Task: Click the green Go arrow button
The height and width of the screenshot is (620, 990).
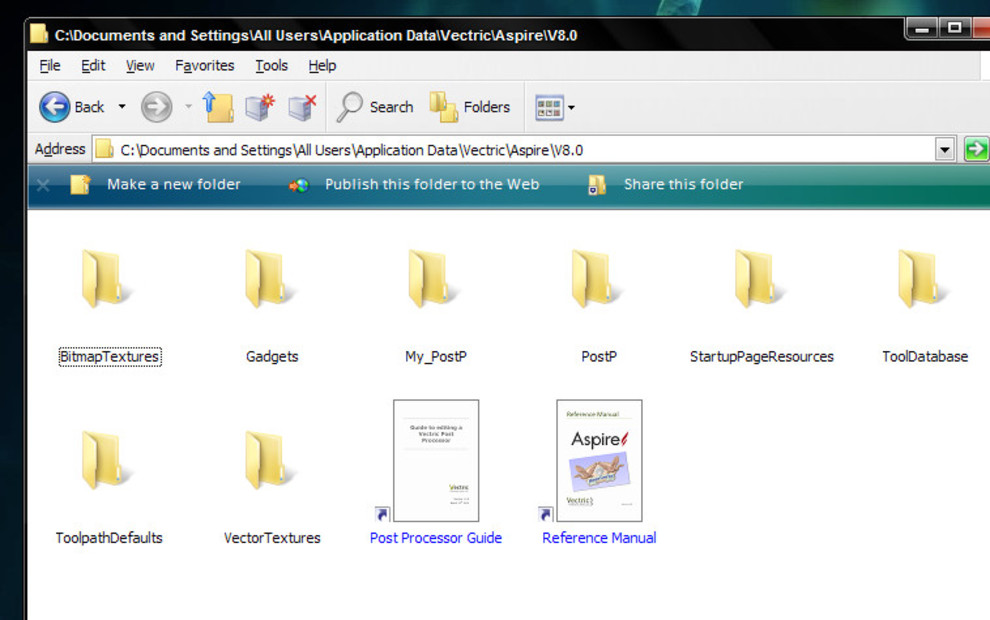Action: coord(976,150)
